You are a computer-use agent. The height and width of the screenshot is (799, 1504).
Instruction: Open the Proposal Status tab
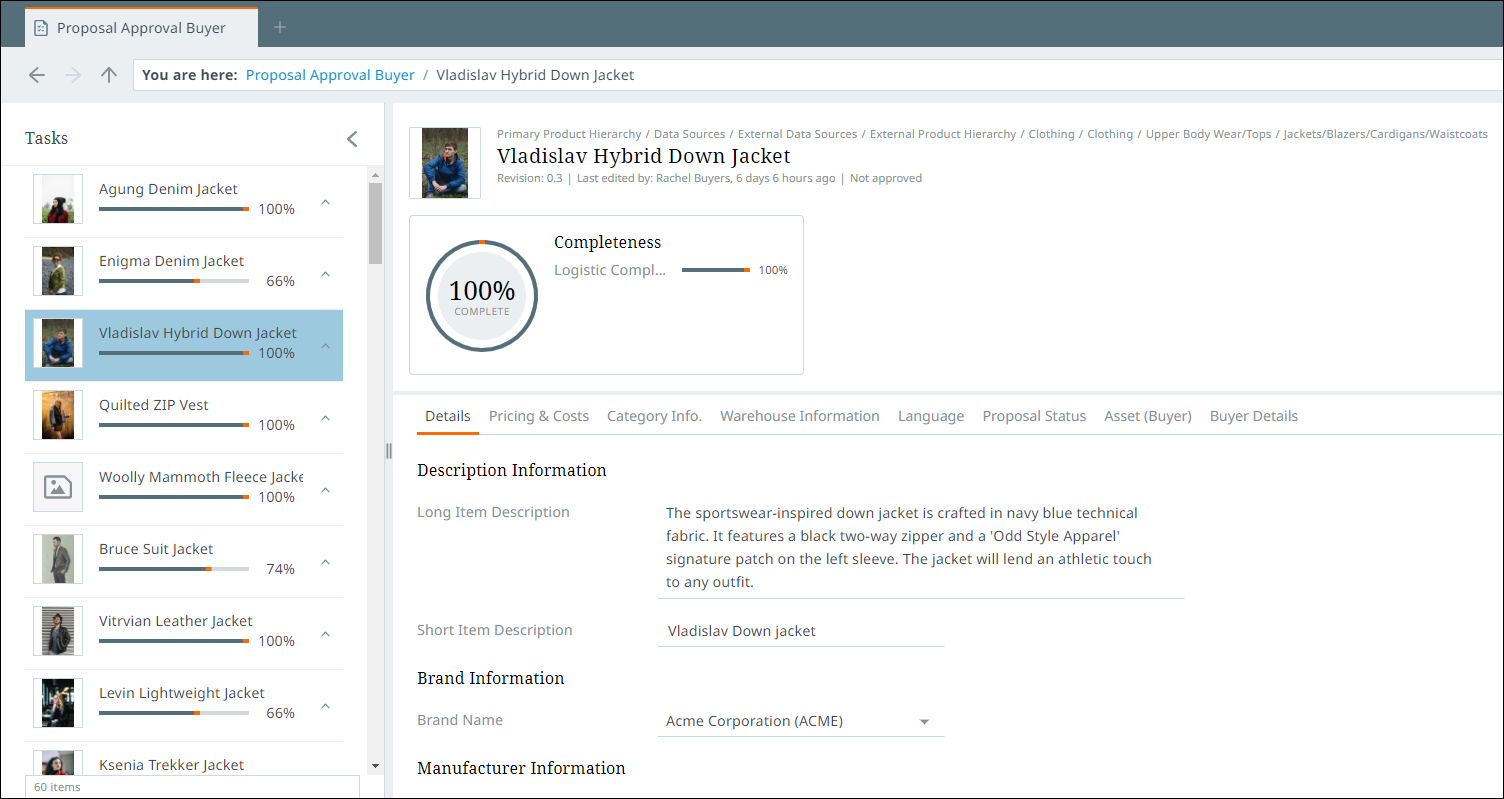tap(1033, 416)
